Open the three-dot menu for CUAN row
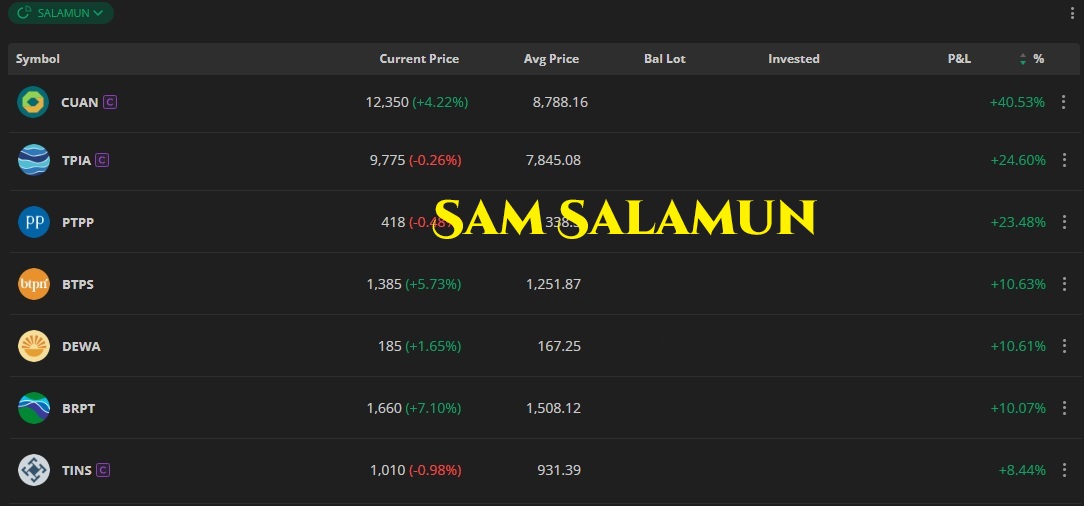 click(x=1064, y=102)
